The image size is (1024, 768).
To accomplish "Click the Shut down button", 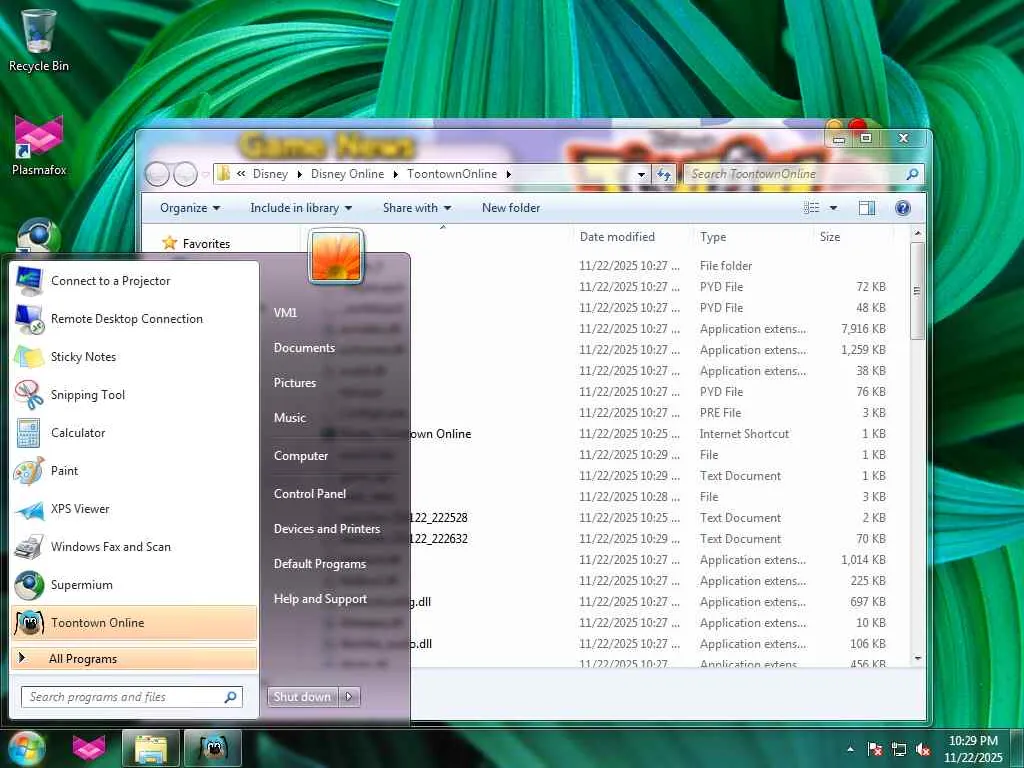I will point(302,697).
